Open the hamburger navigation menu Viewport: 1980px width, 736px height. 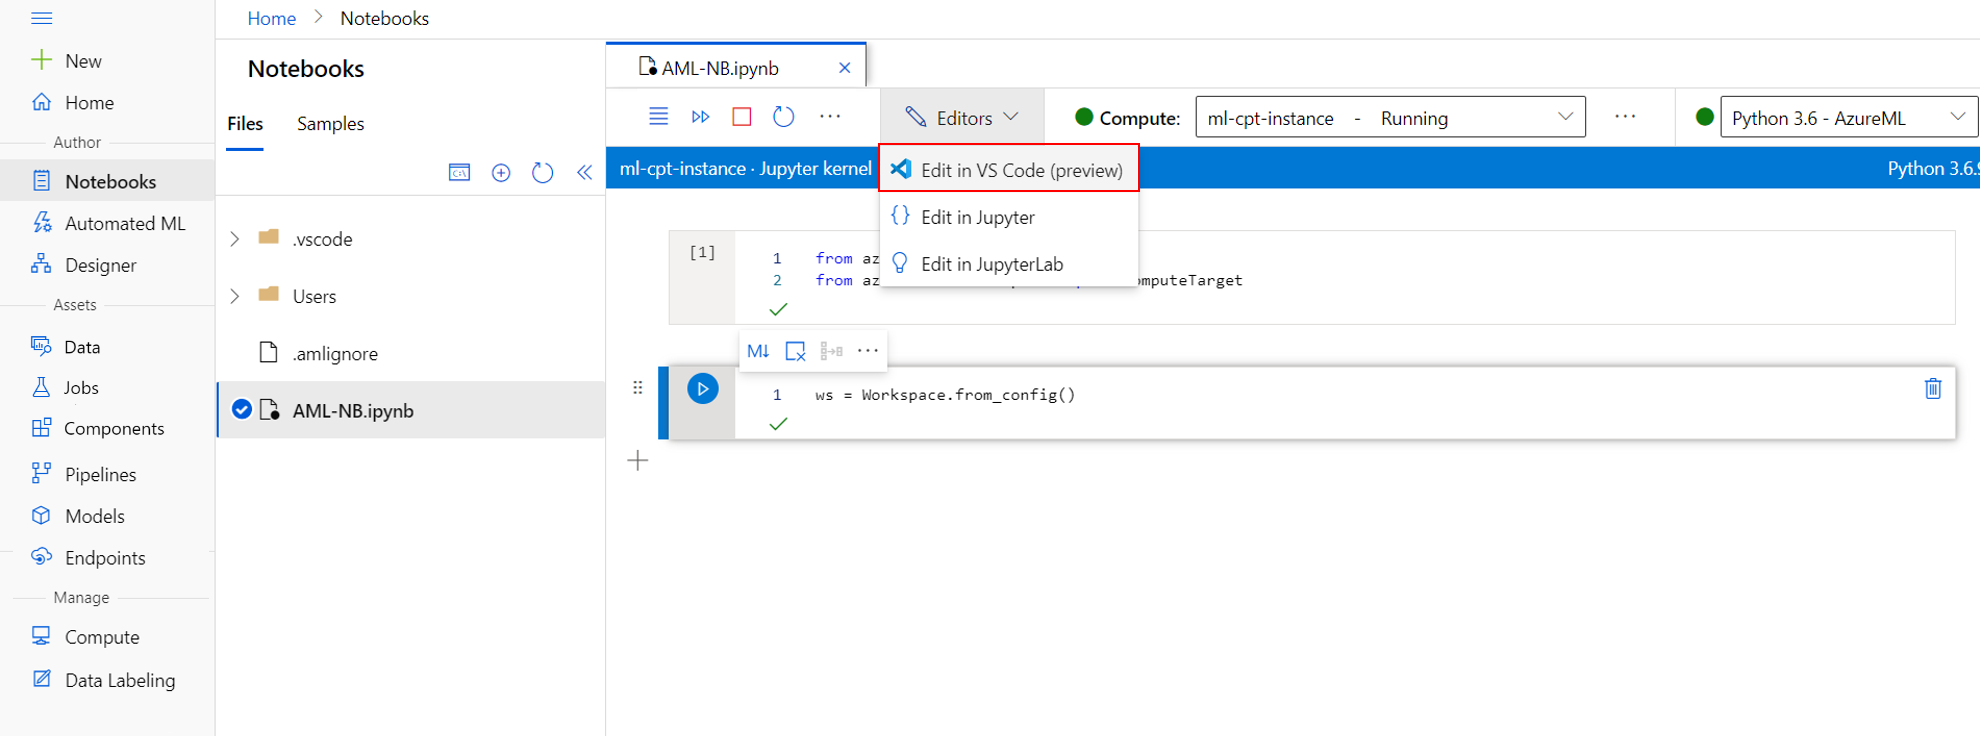coord(41,18)
